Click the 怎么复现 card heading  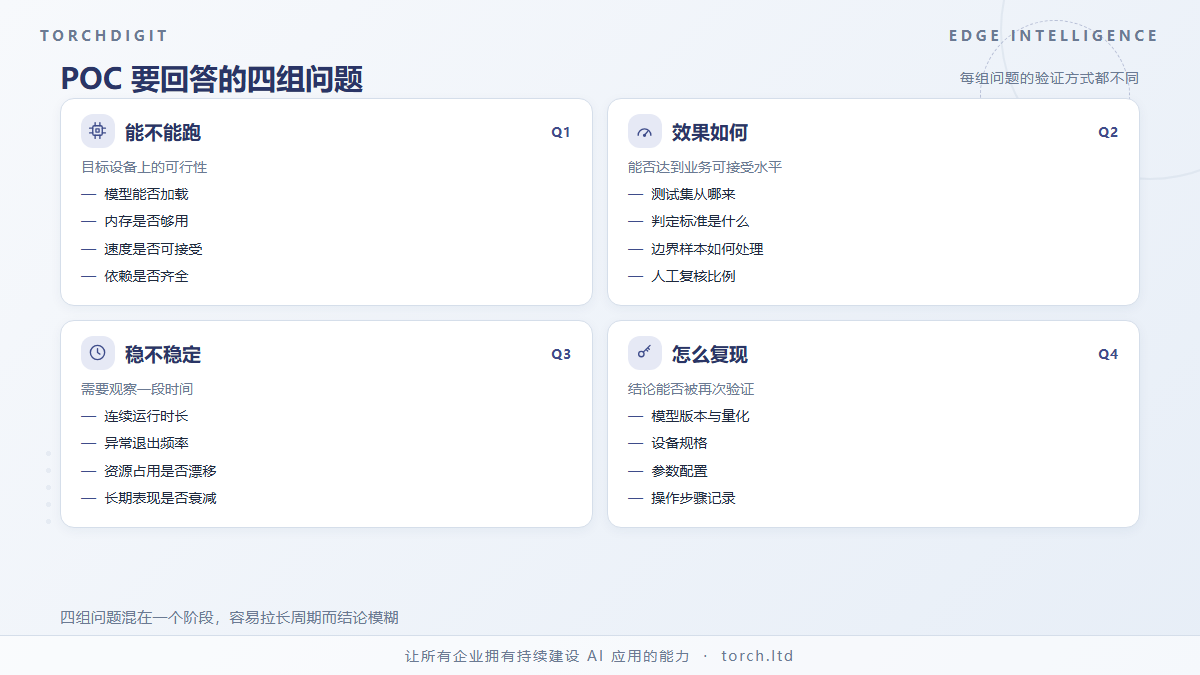710,355
